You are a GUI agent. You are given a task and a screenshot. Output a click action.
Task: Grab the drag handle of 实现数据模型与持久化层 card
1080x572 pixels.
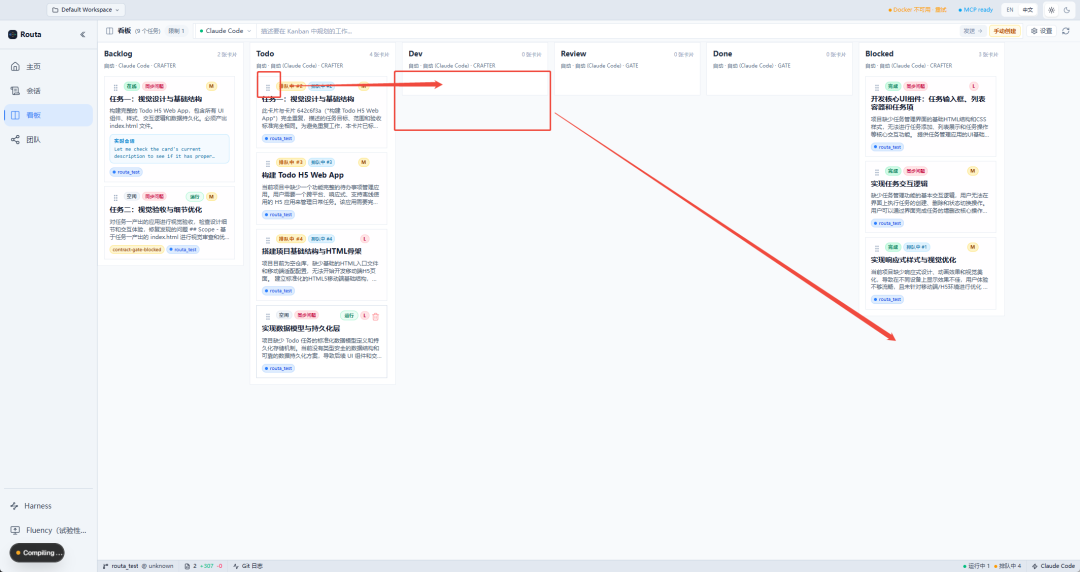(268, 317)
